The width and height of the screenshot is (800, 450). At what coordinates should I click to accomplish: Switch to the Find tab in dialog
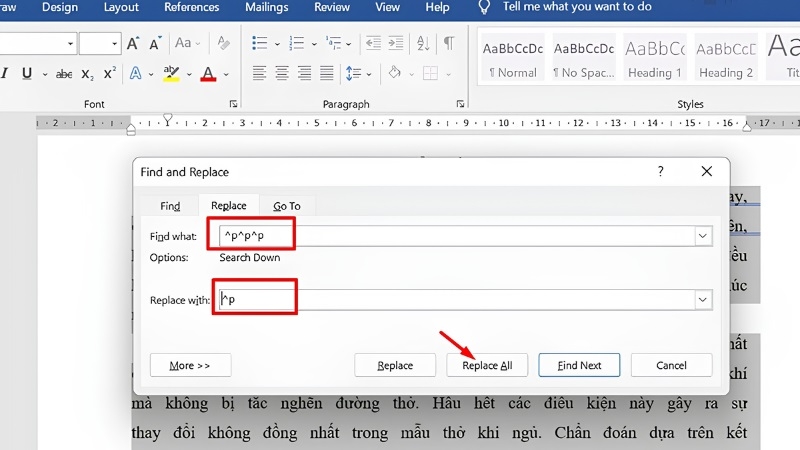coord(170,206)
